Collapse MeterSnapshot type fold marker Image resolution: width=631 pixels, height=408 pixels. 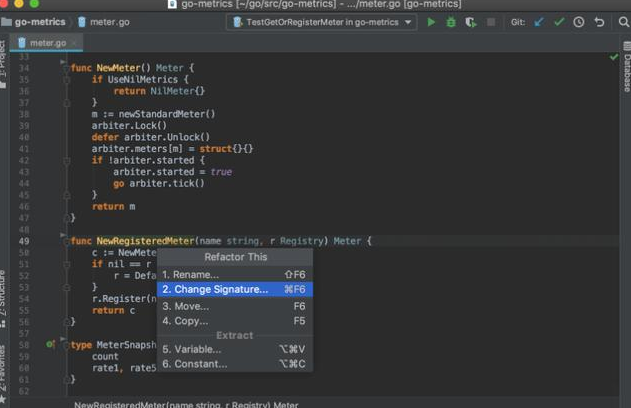66,345
